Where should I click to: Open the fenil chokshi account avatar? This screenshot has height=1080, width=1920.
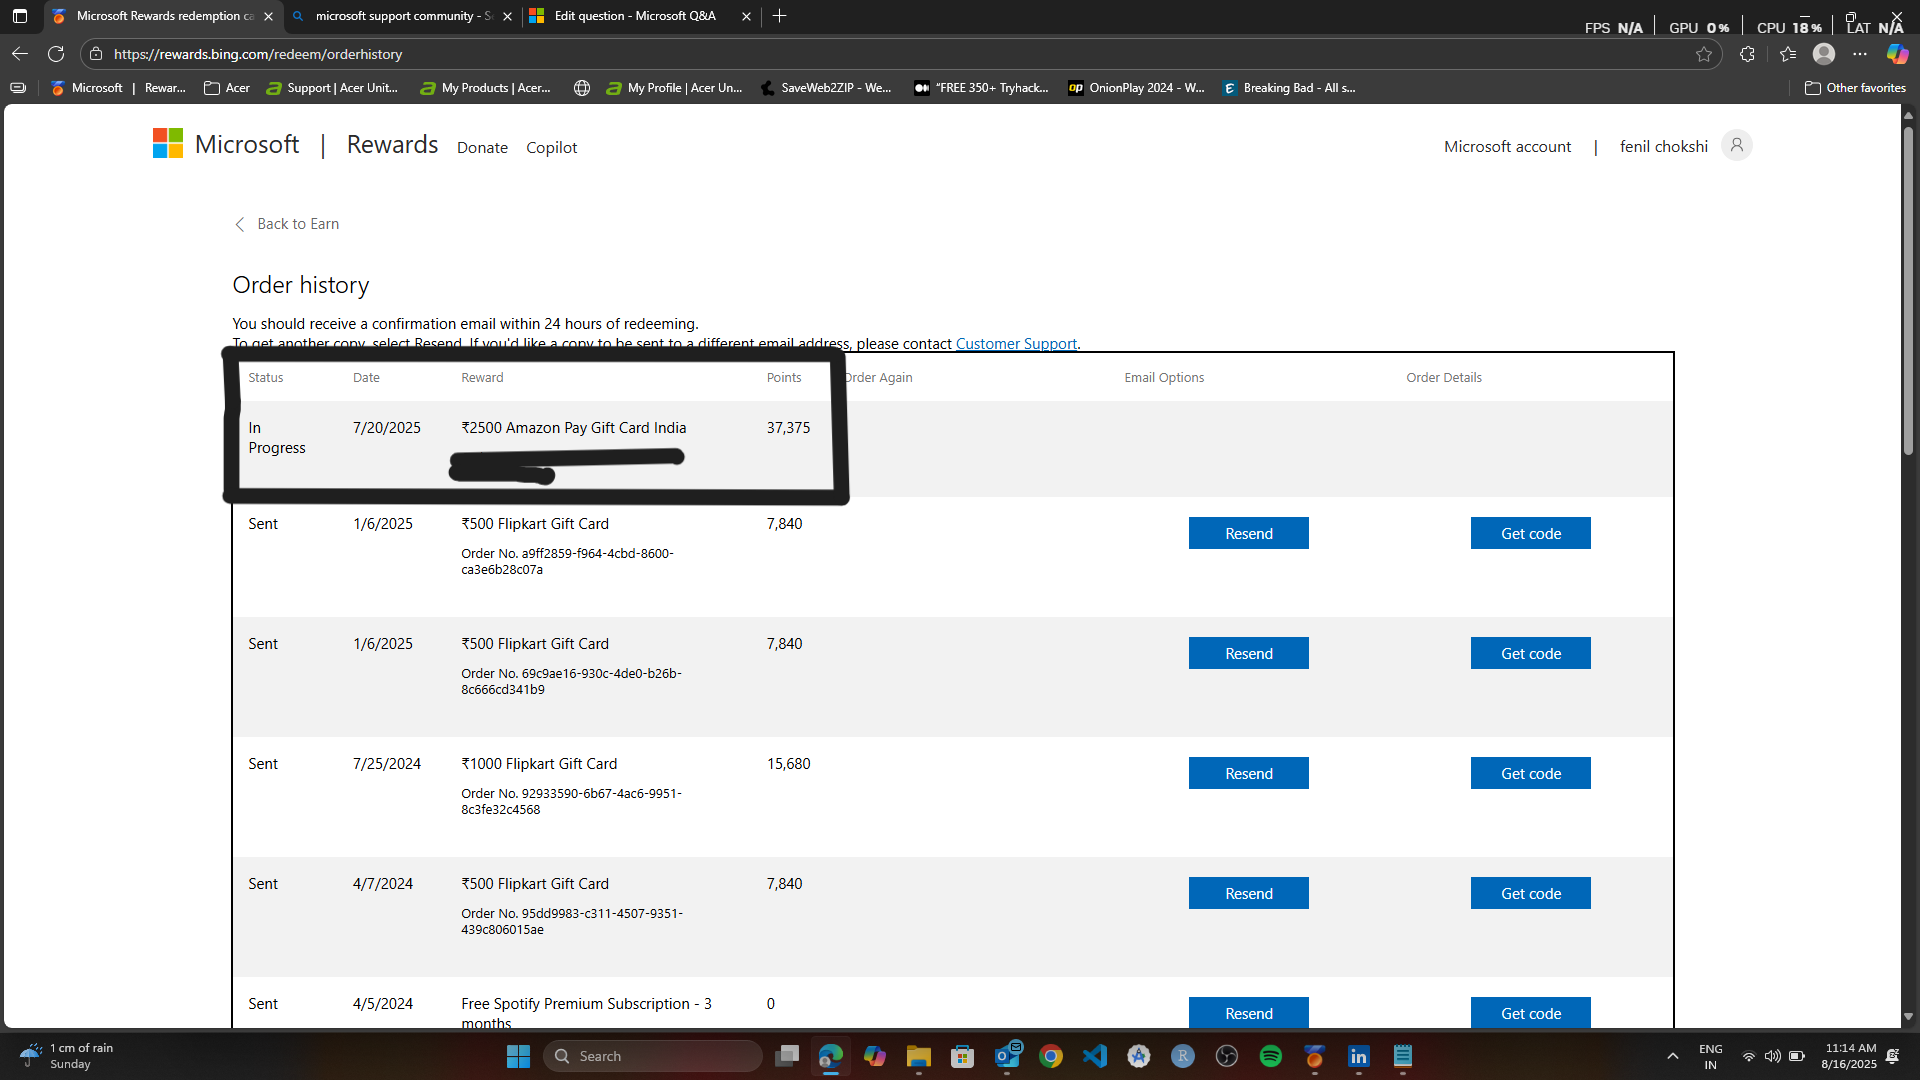pos(1737,146)
